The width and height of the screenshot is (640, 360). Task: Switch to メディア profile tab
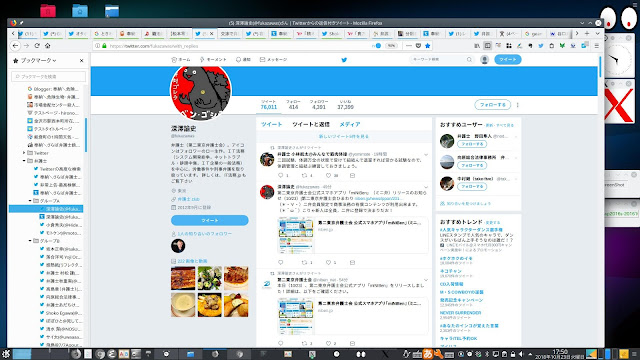pos(350,124)
